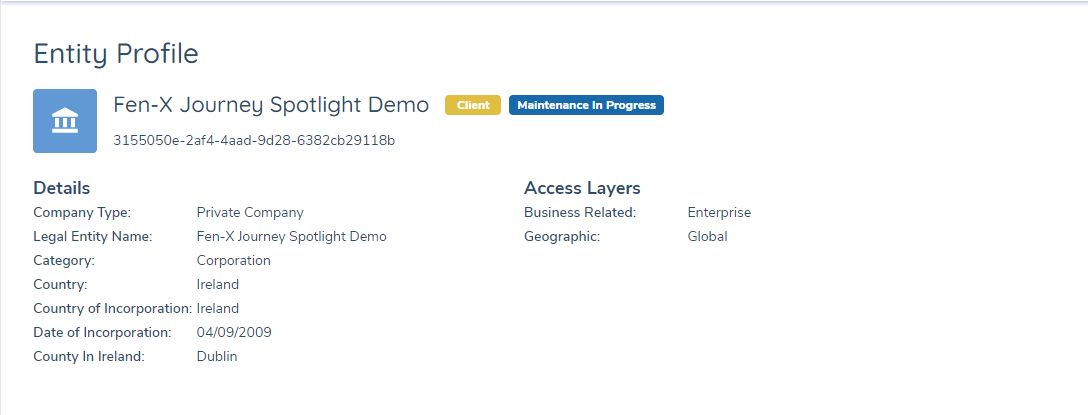
Task: Click the Details section heading
Action: (x=62, y=188)
